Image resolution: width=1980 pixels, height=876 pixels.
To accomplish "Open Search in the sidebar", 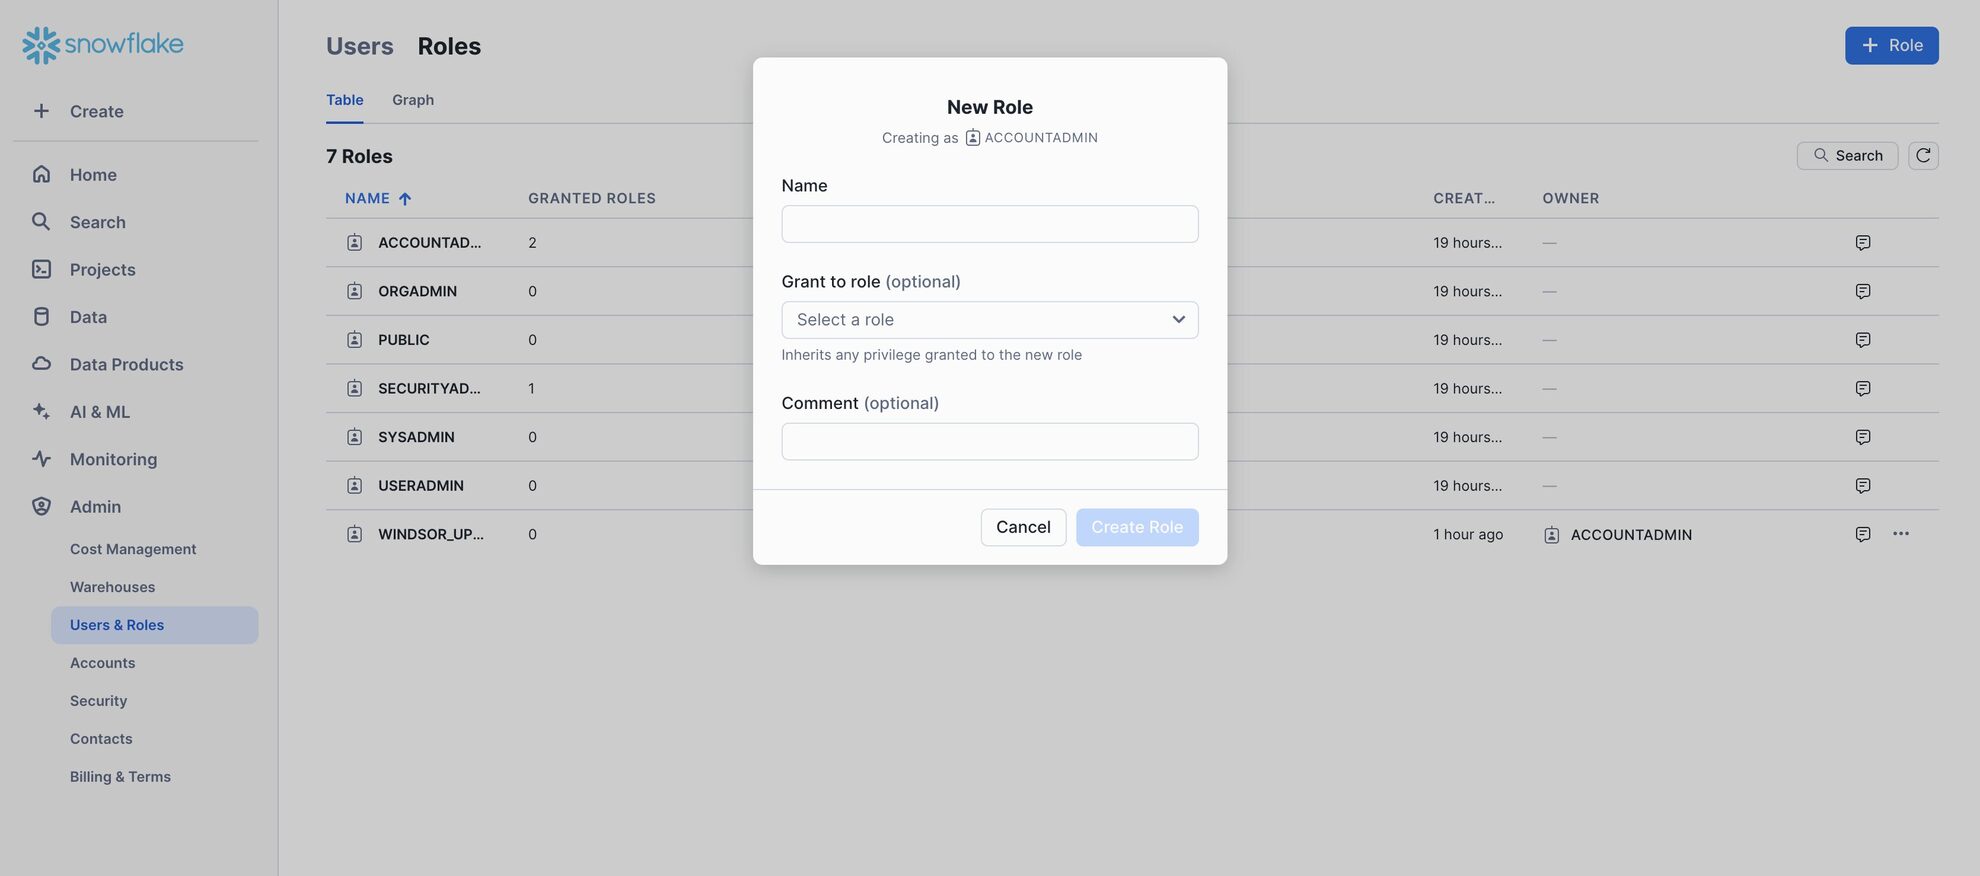I will pyautogui.click(x=98, y=222).
